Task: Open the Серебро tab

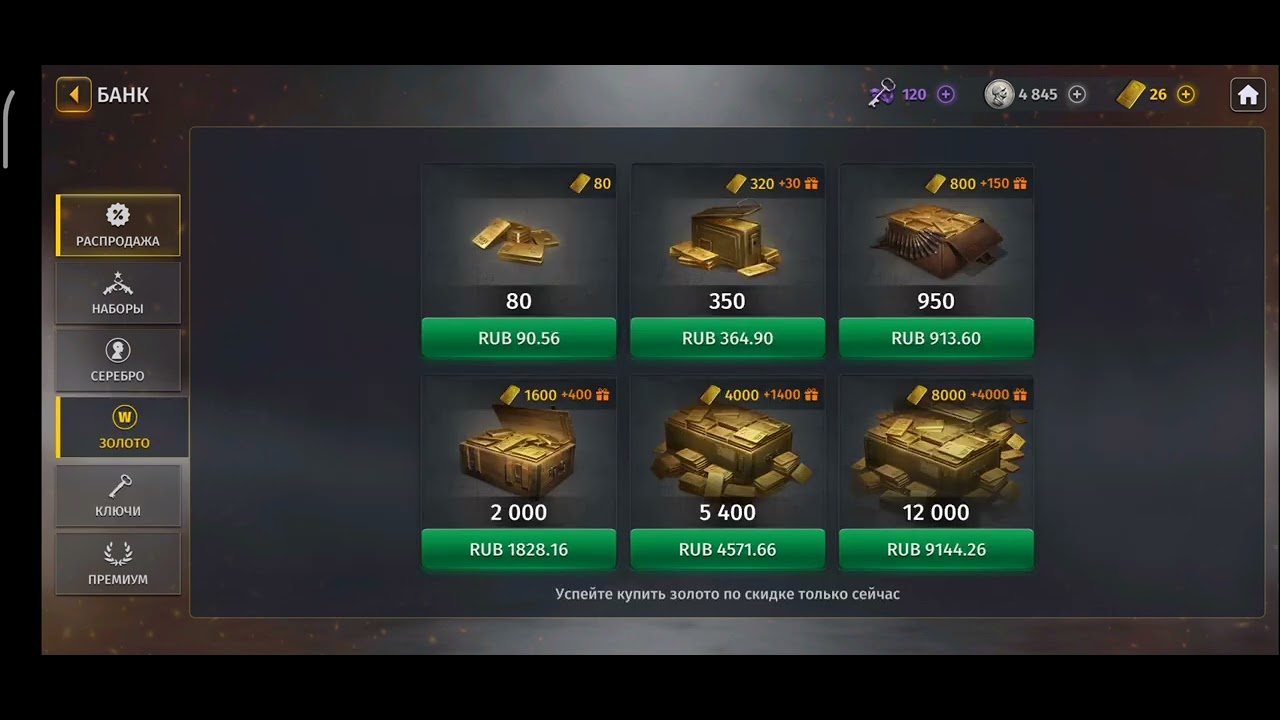Action: 118,360
